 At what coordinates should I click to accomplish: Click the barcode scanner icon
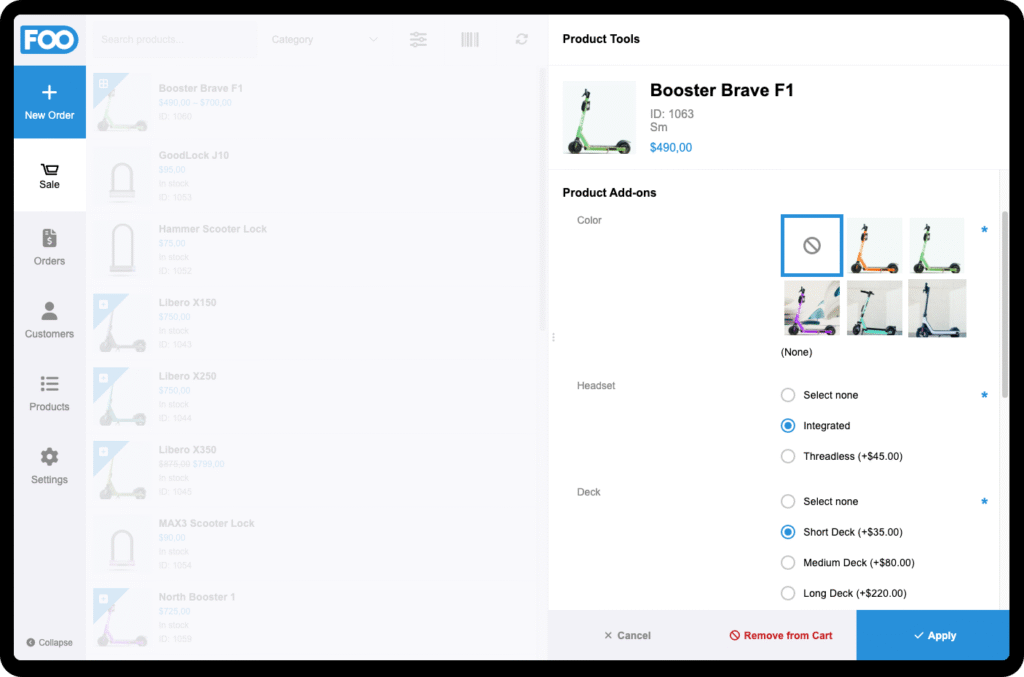[x=469, y=40]
